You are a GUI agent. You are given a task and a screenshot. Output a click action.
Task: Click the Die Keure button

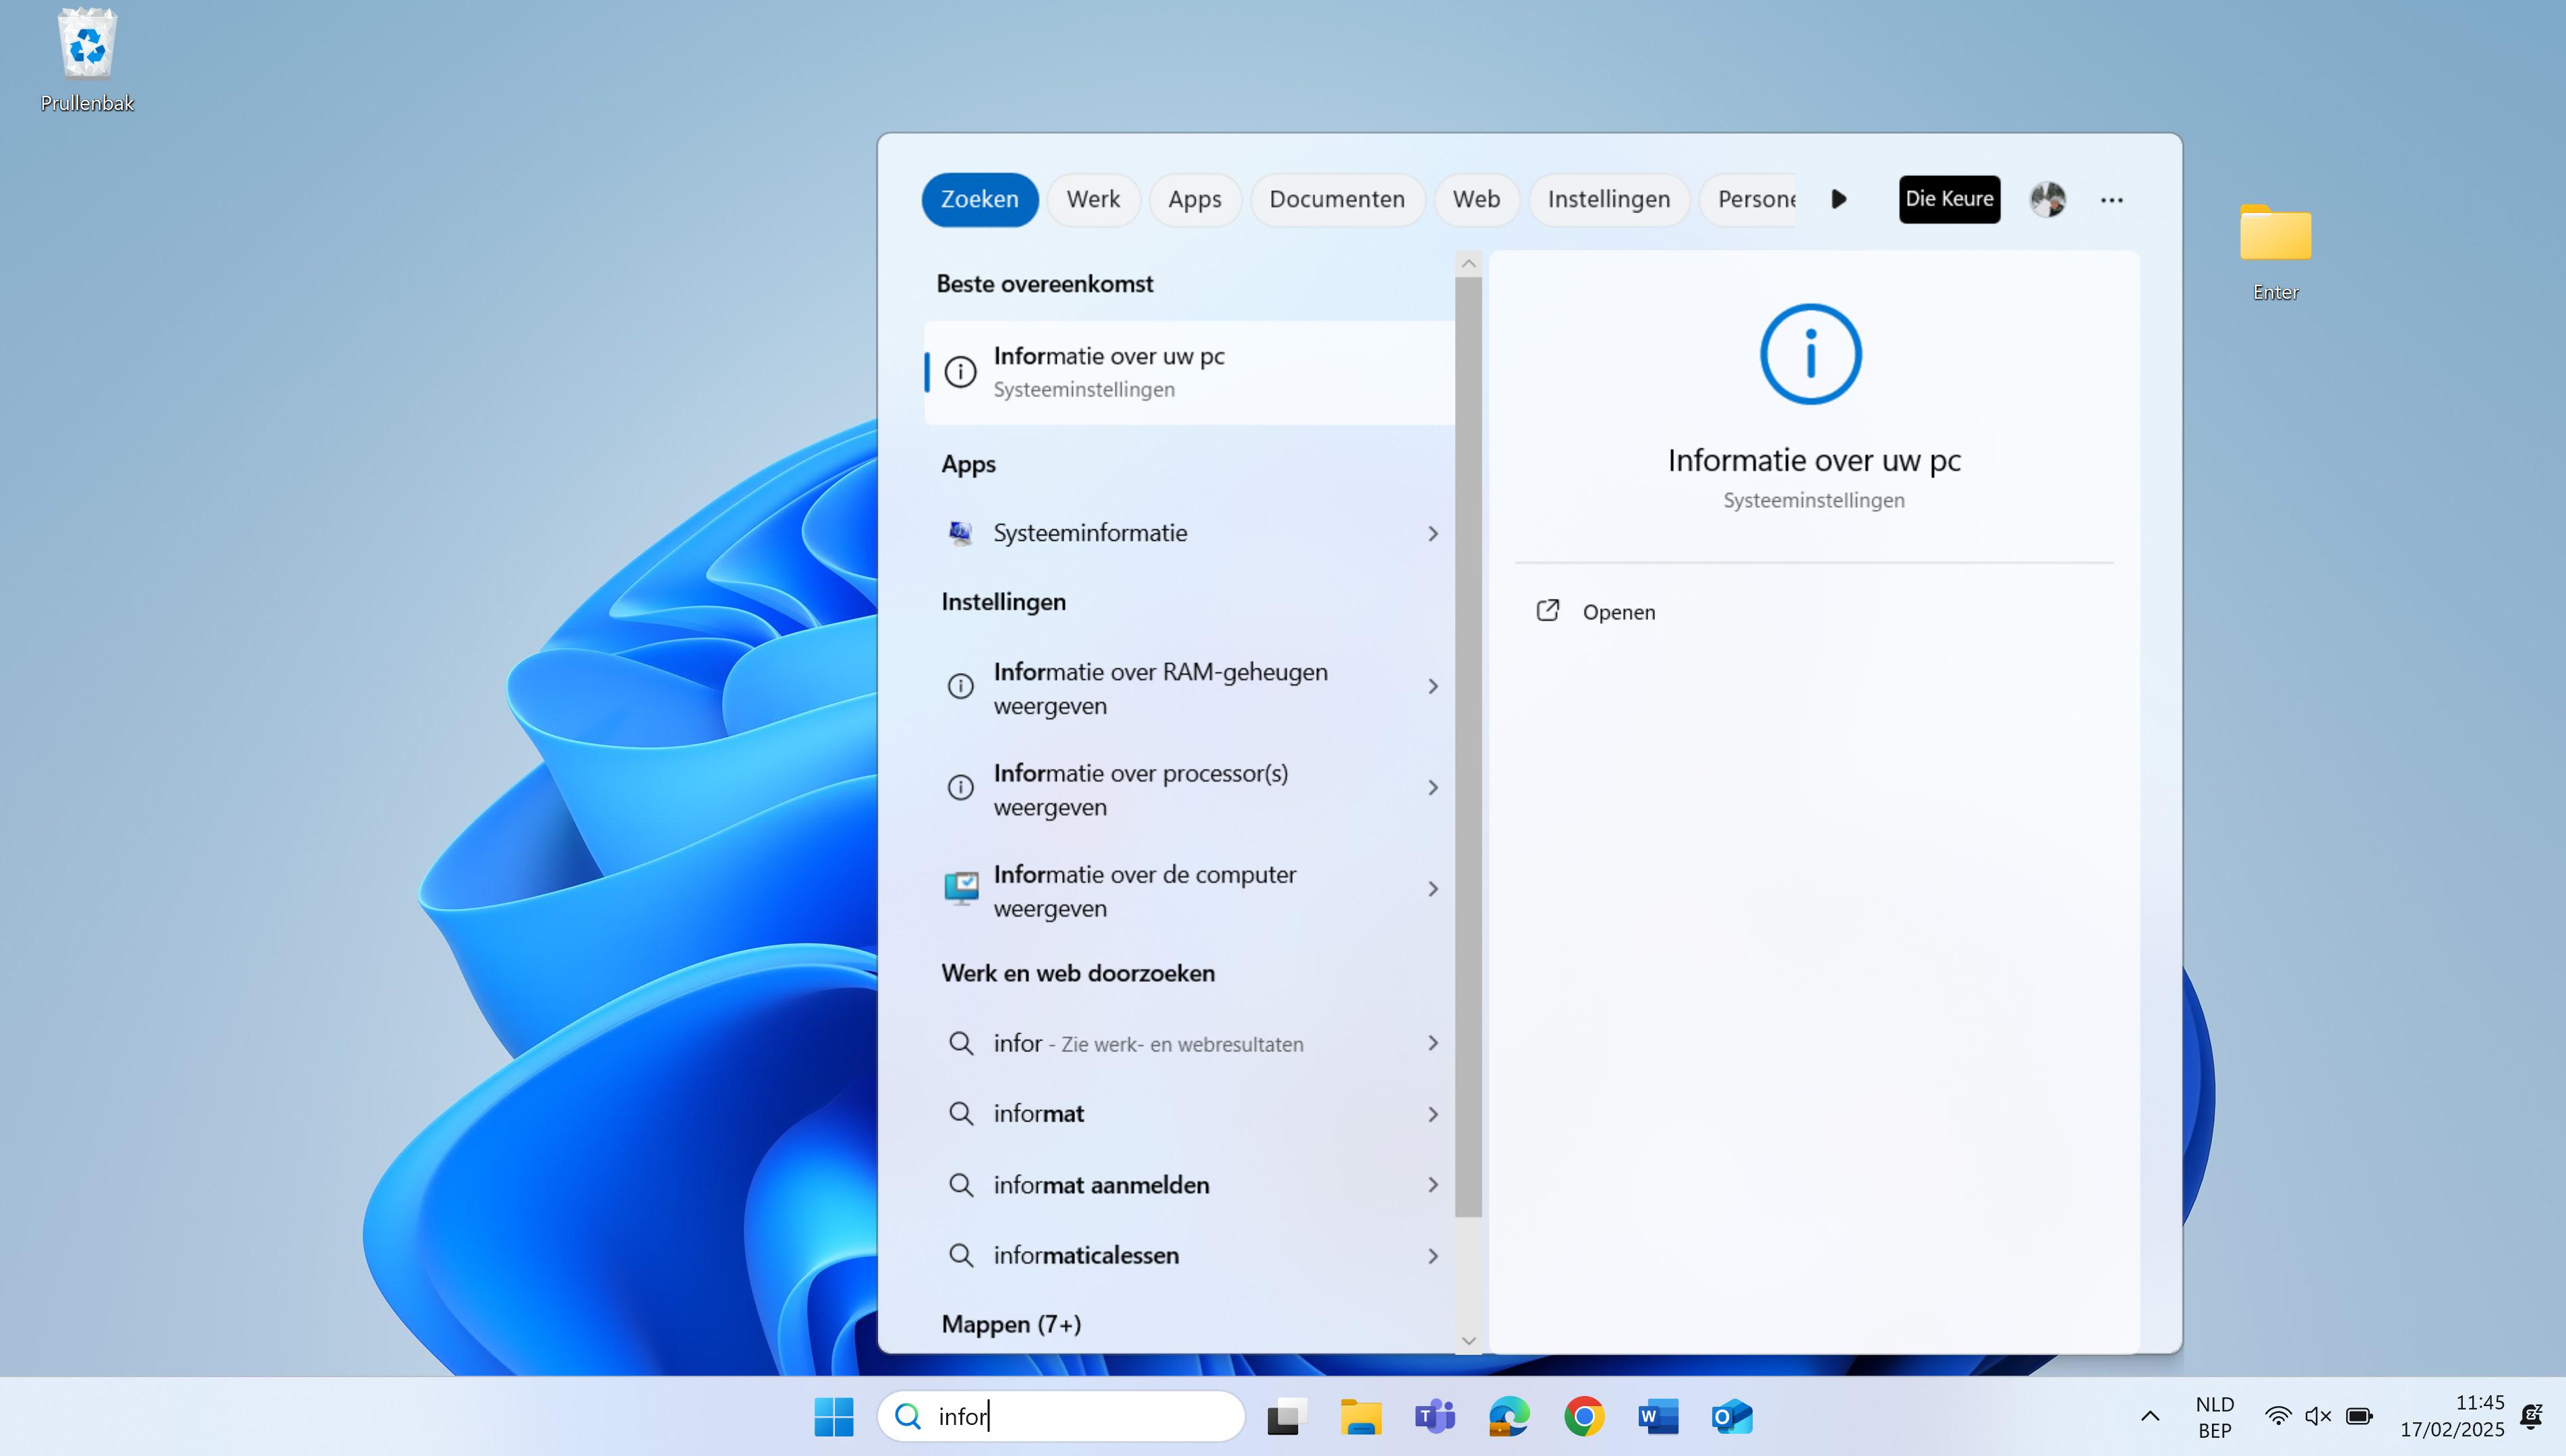[1949, 199]
